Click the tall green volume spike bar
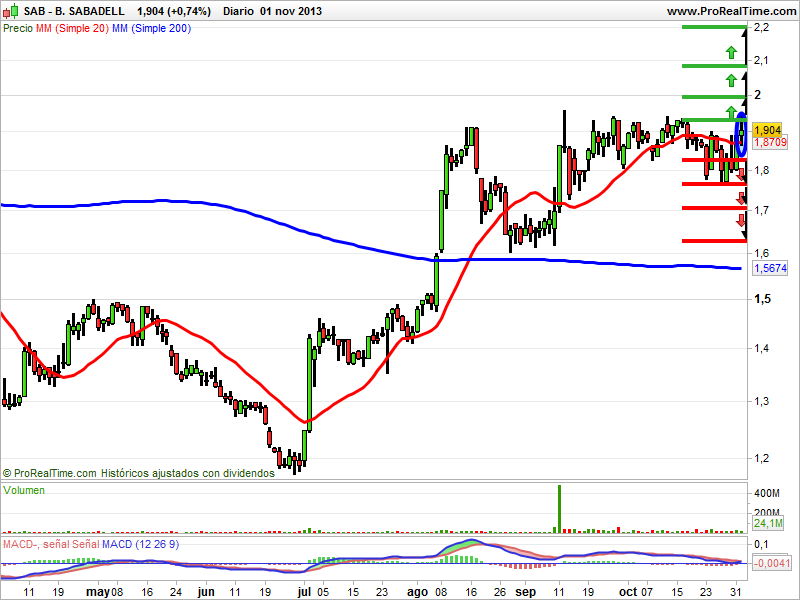The width and height of the screenshot is (800, 600). tap(559, 509)
